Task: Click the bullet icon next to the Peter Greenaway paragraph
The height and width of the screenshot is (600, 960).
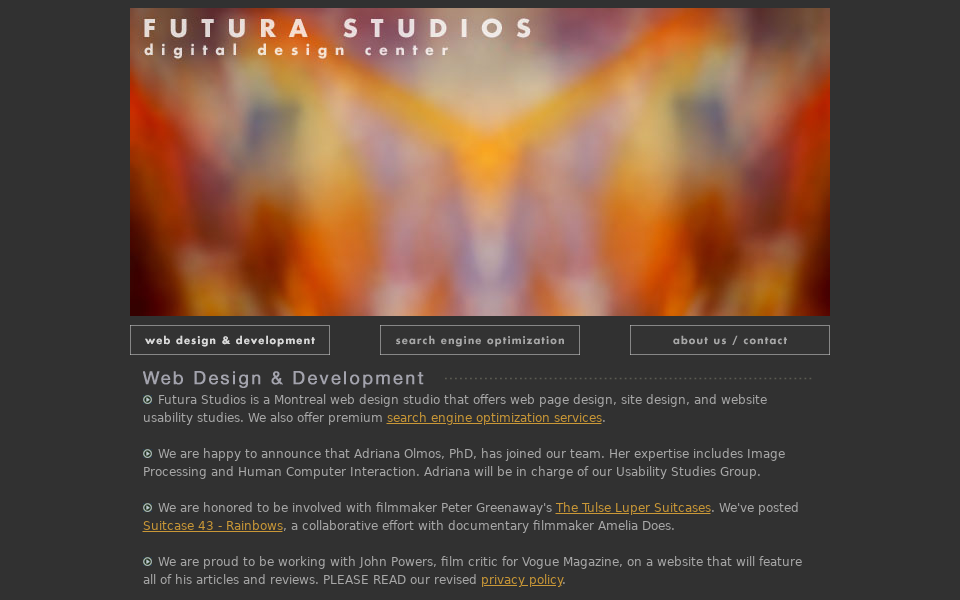Action: click(147, 507)
